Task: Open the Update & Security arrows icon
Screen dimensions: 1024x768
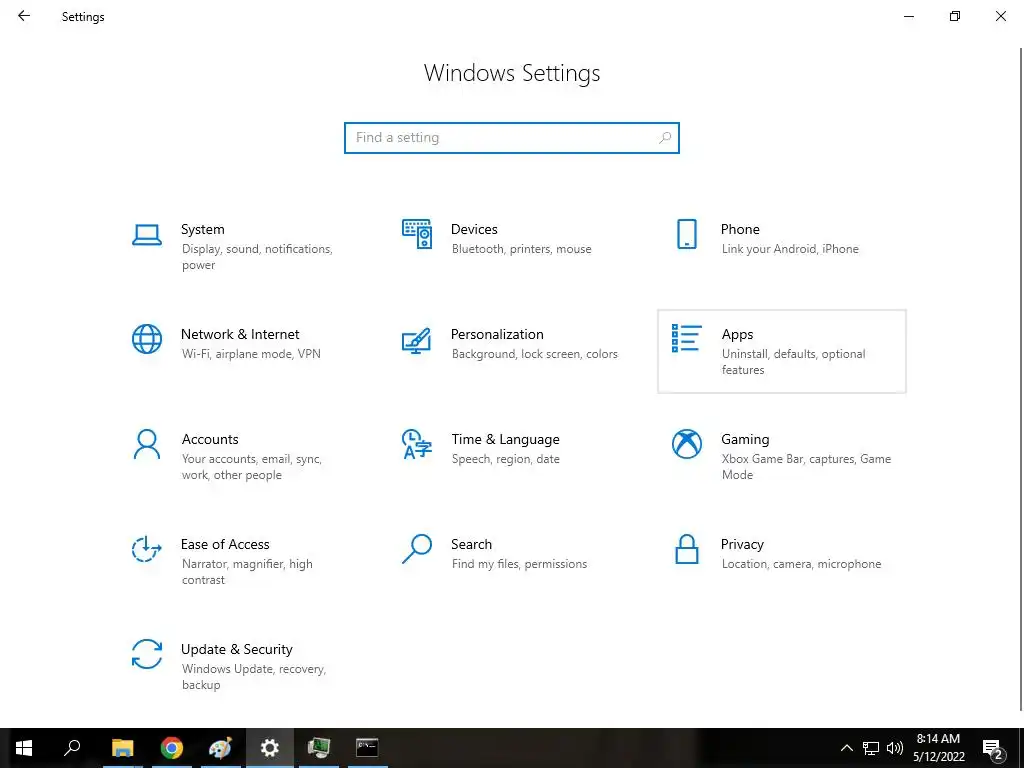Action: (146, 654)
